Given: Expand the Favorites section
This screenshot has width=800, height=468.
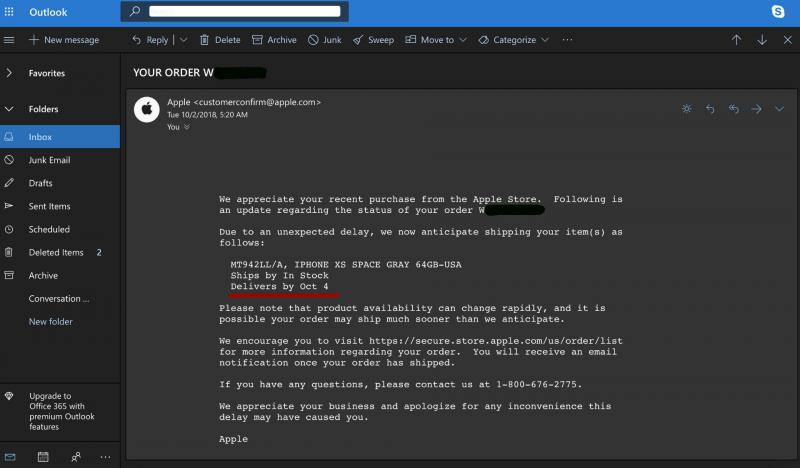Looking at the screenshot, I should pos(9,73).
